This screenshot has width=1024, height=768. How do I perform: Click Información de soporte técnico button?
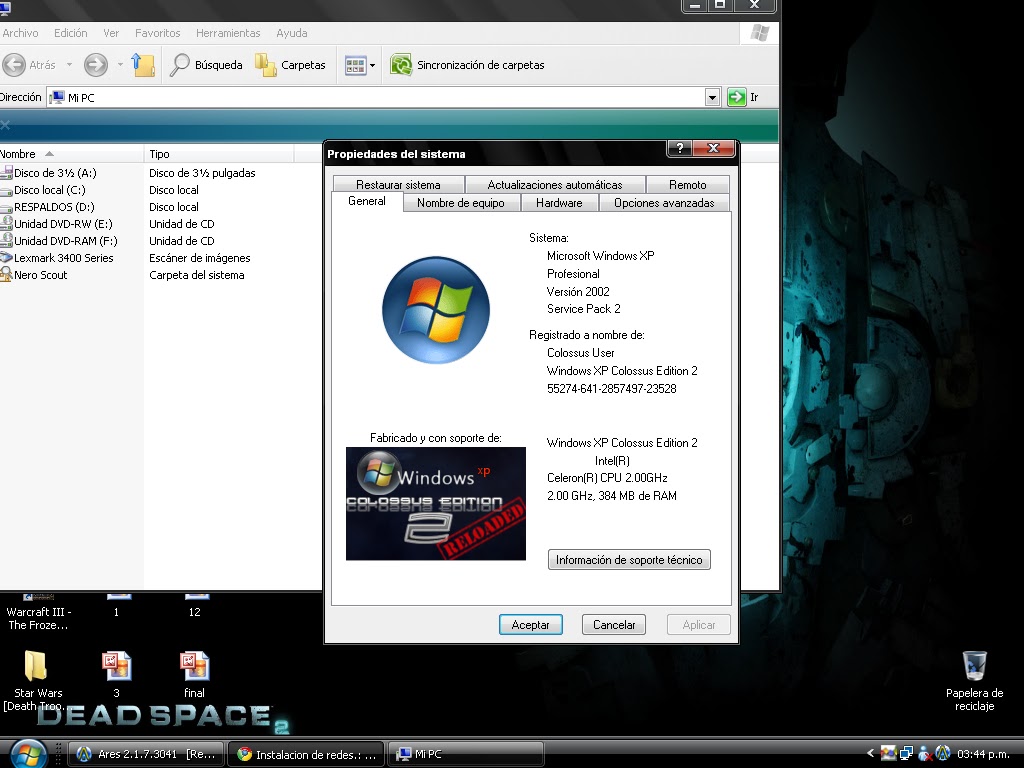[629, 560]
